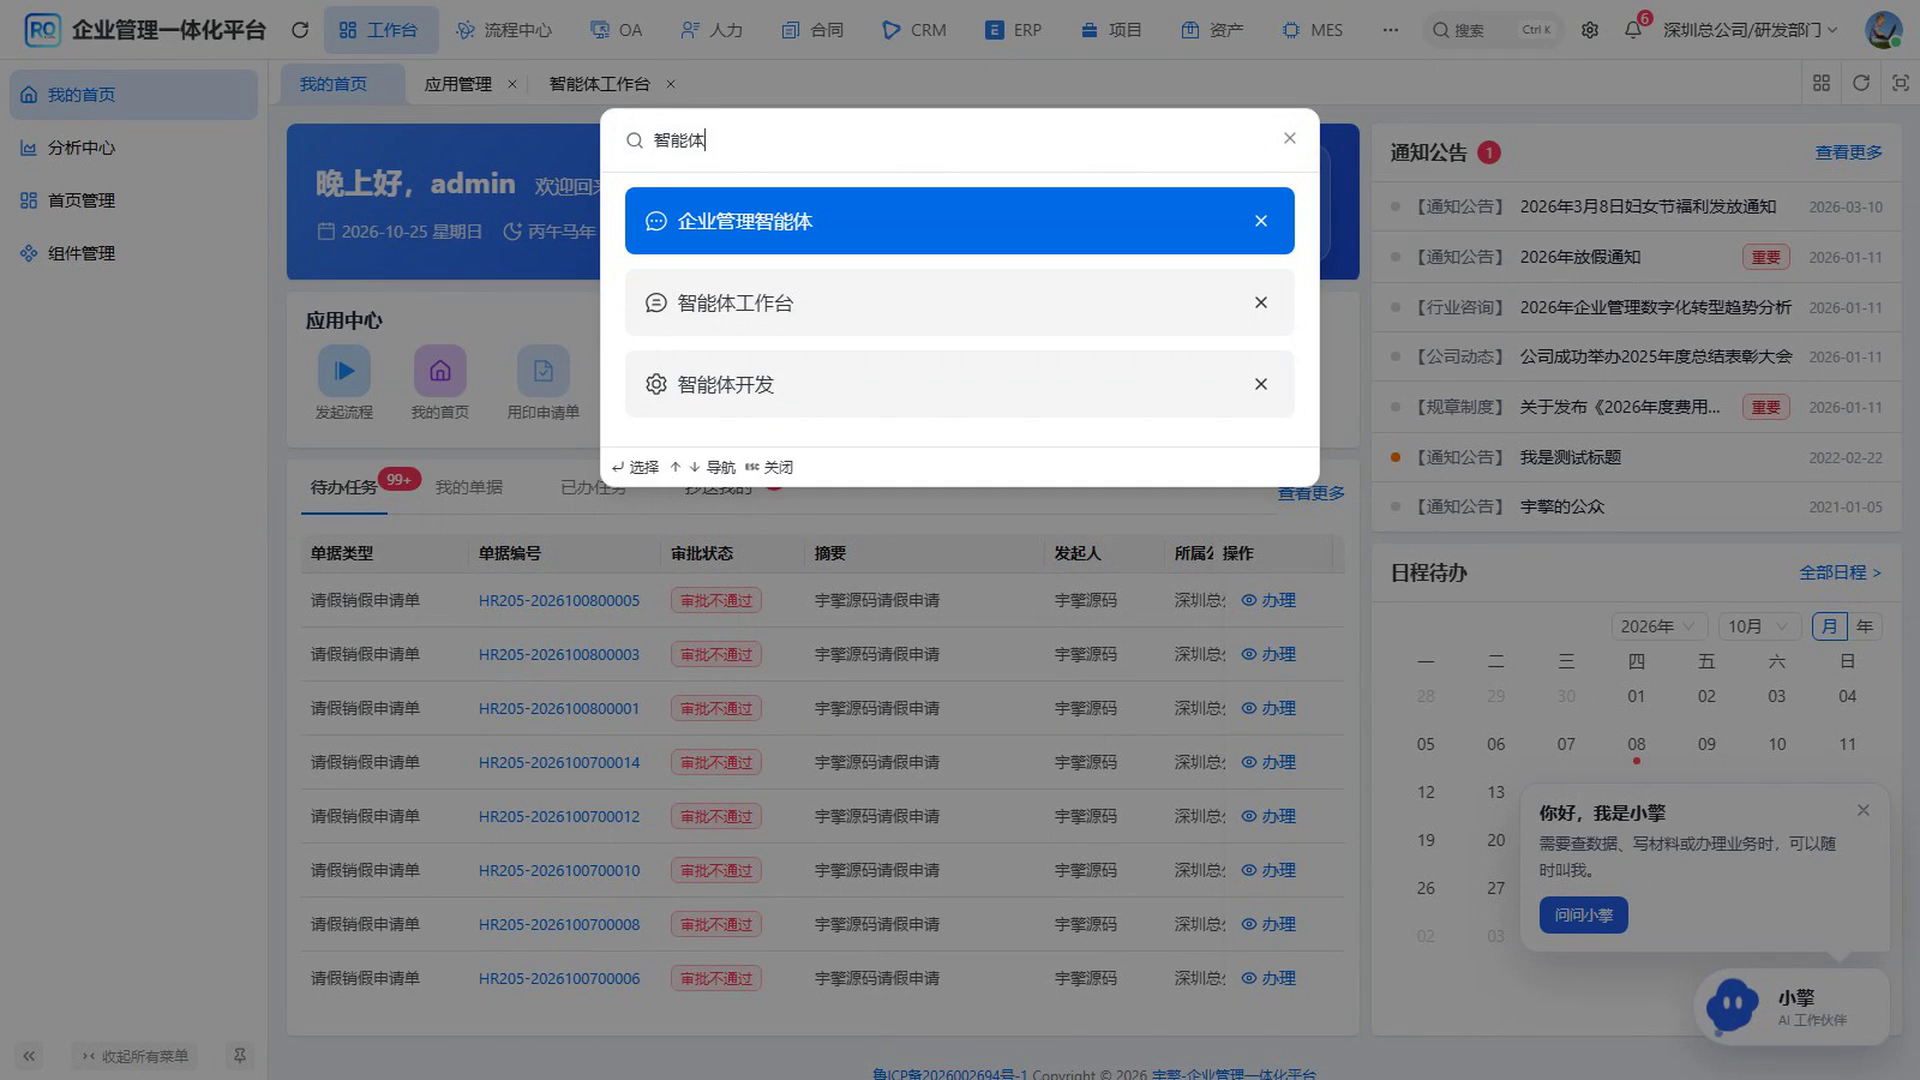Click the tab grid layout icon
This screenshot has height=1080, width=1920.
1821,83
